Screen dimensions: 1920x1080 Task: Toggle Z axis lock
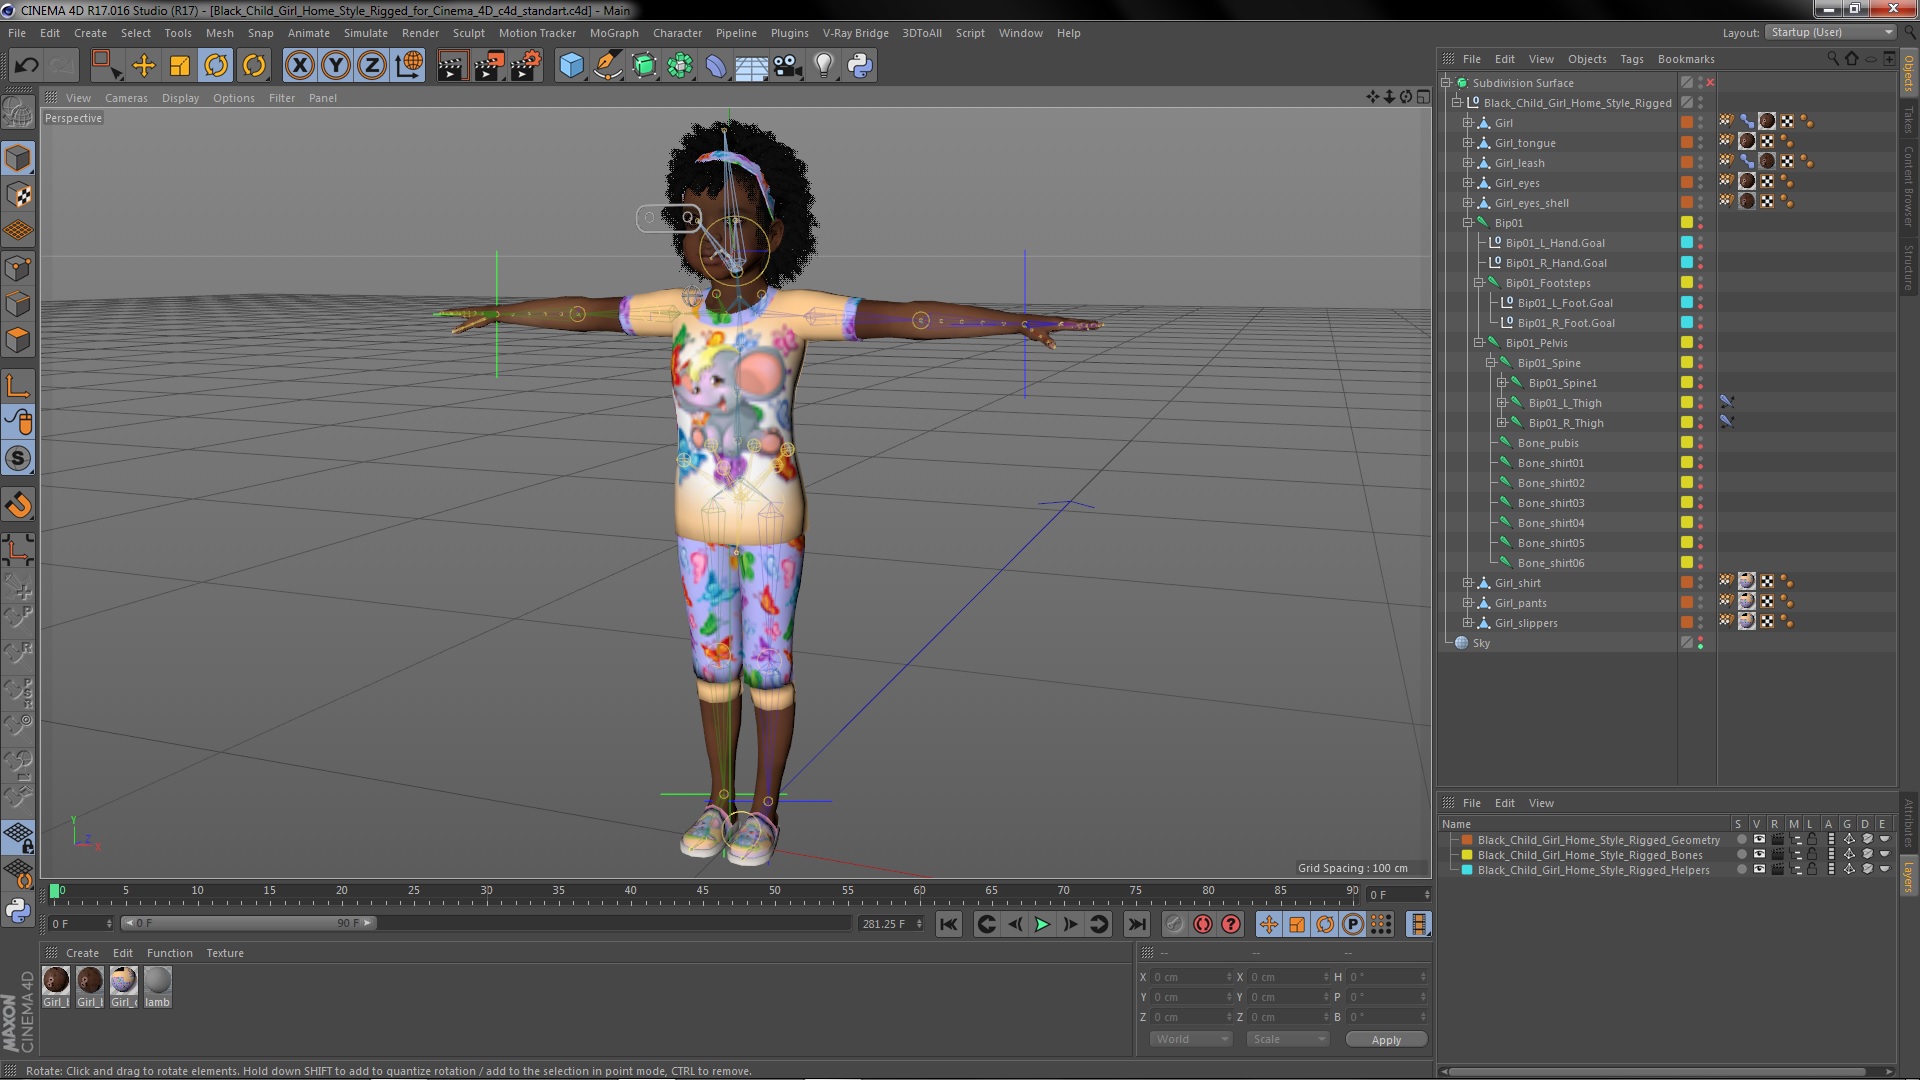point(372,66)
